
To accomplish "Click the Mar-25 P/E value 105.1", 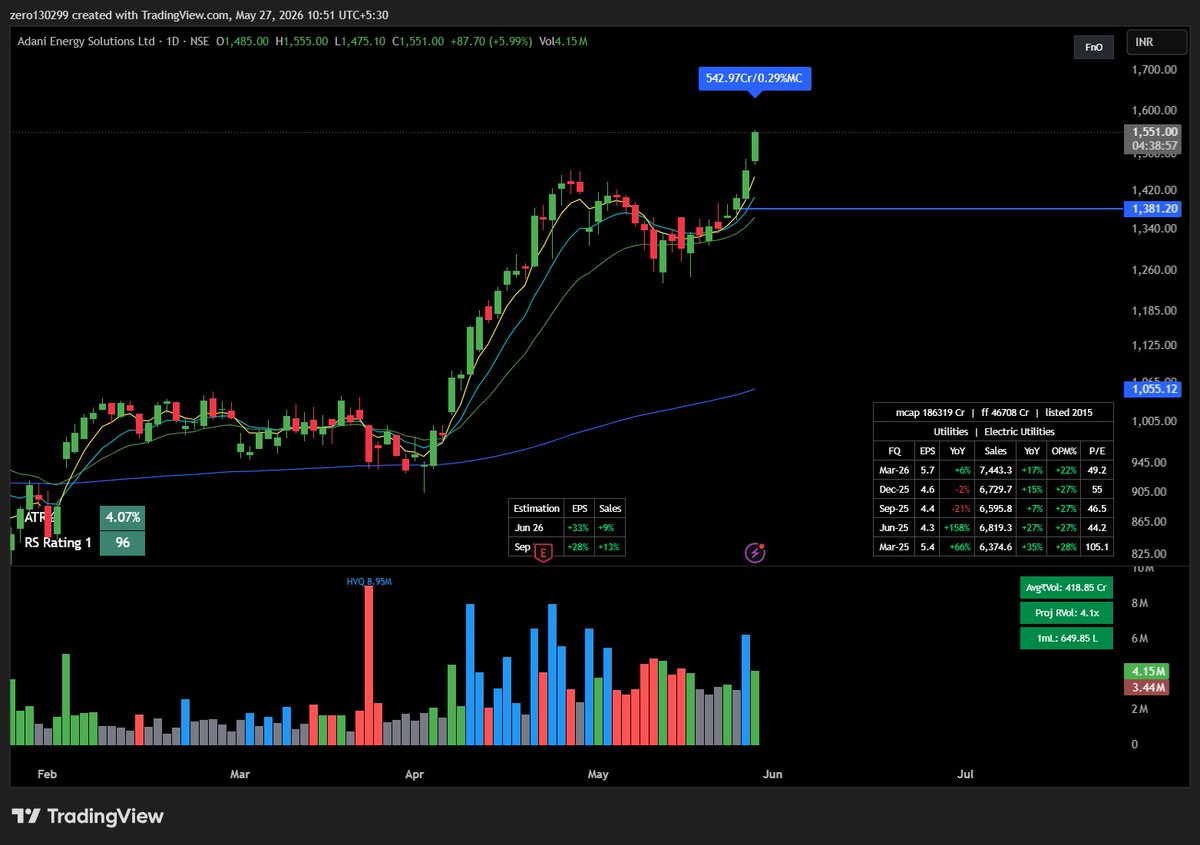I will click(1096, 546).
